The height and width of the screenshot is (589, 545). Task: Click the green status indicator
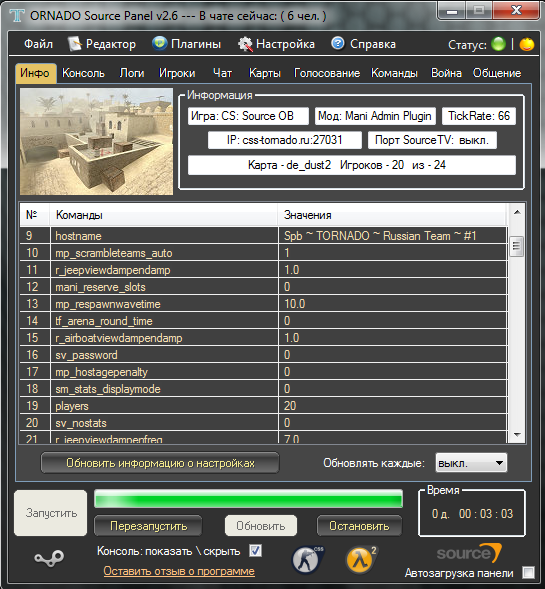[x=498, y=44]
